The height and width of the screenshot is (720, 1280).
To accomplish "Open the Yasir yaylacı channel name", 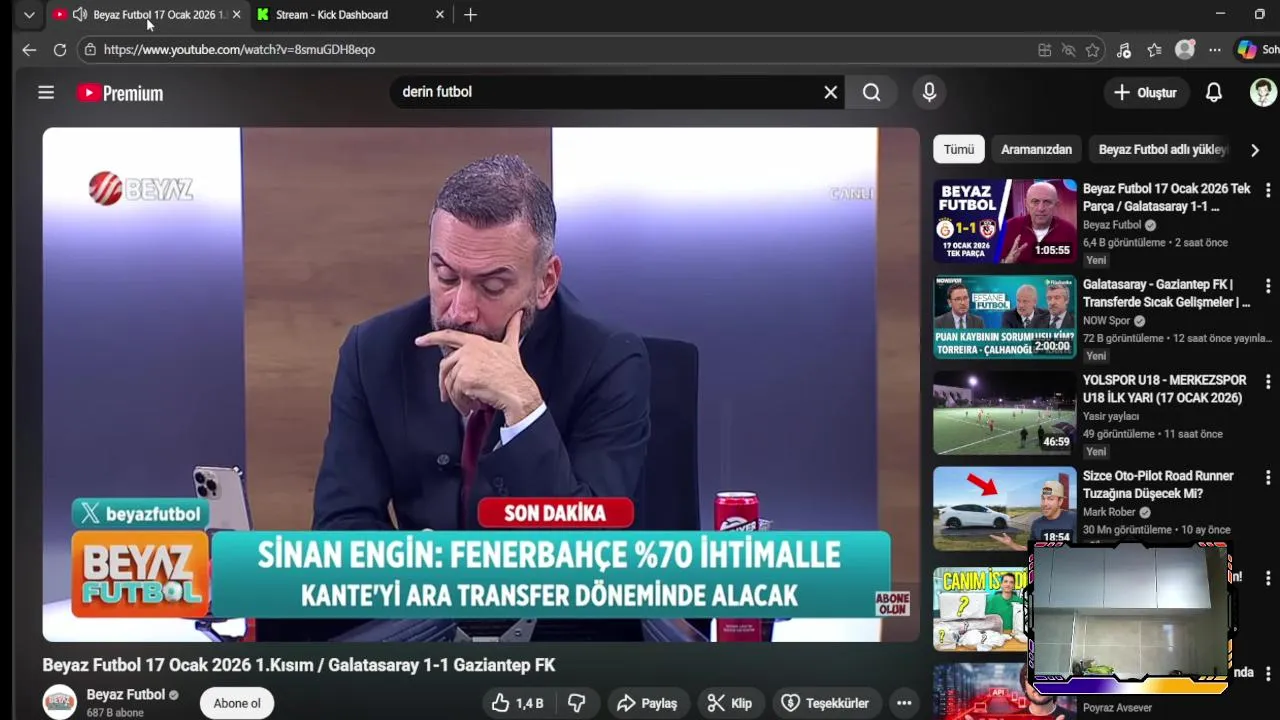I will pos(1111,416).
